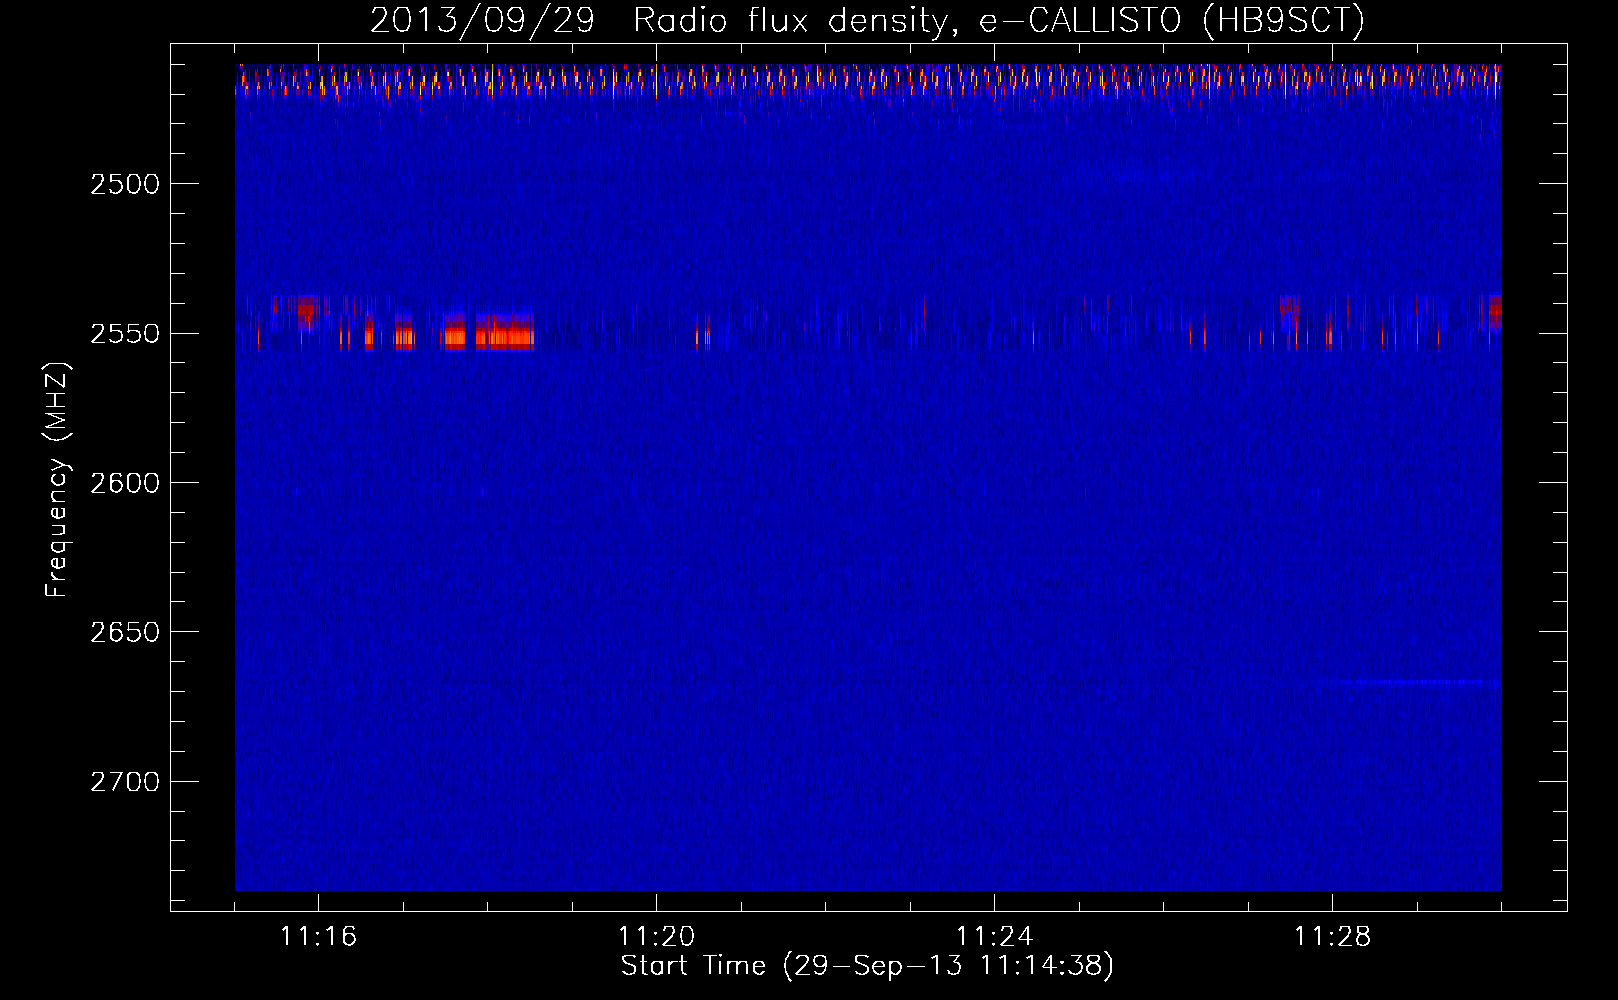The image size is (1618, 1000).
Task: Click the 11:28 time tick label
Action: [x=1332, y=937]
